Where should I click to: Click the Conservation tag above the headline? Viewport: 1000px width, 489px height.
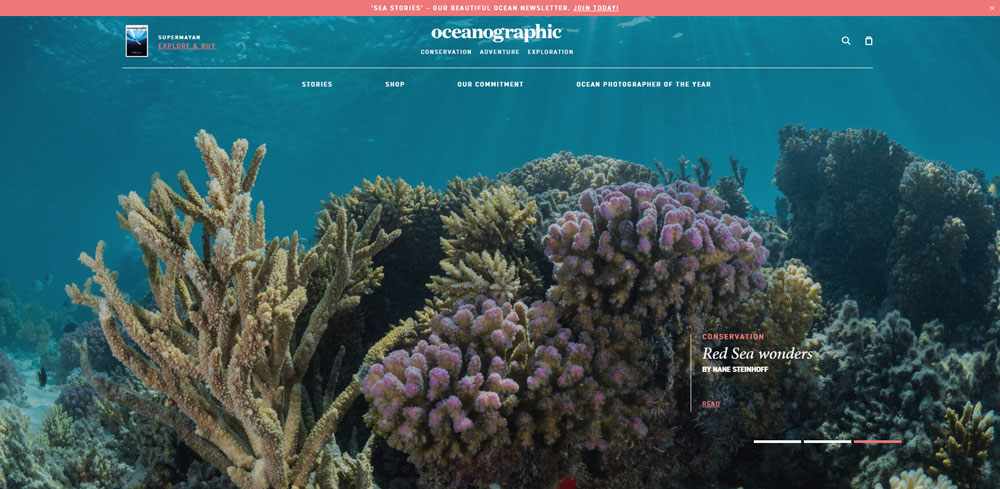pos(733,337)
